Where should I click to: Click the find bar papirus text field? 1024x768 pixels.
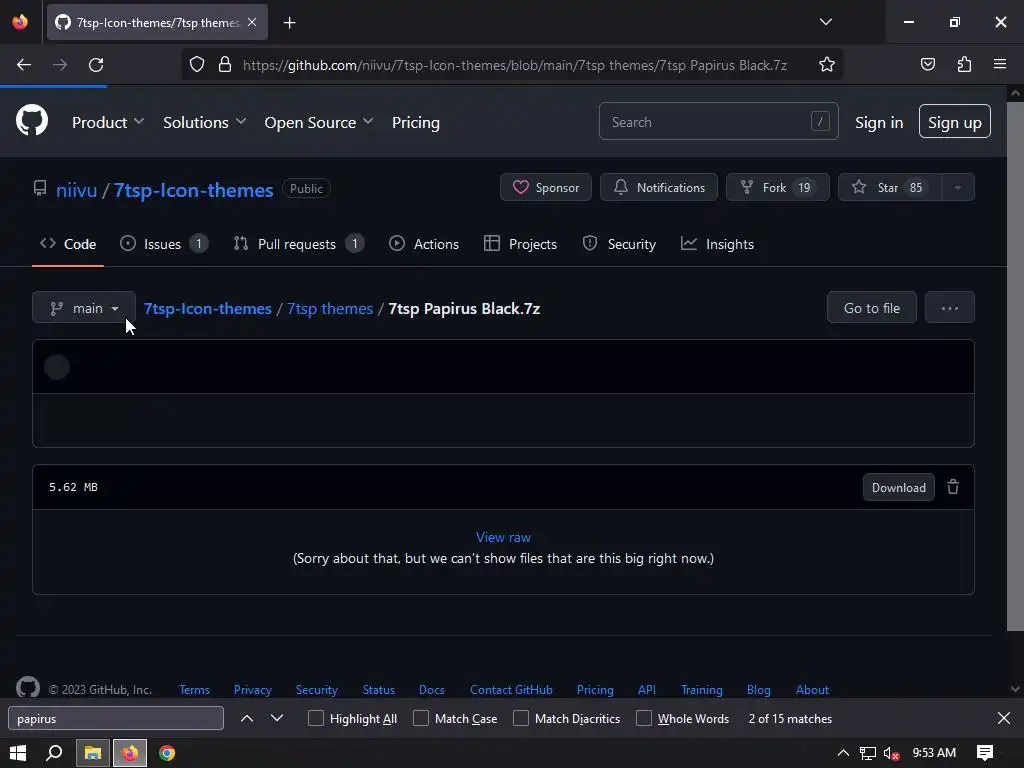pyautogui.click(x=116, y=718)
